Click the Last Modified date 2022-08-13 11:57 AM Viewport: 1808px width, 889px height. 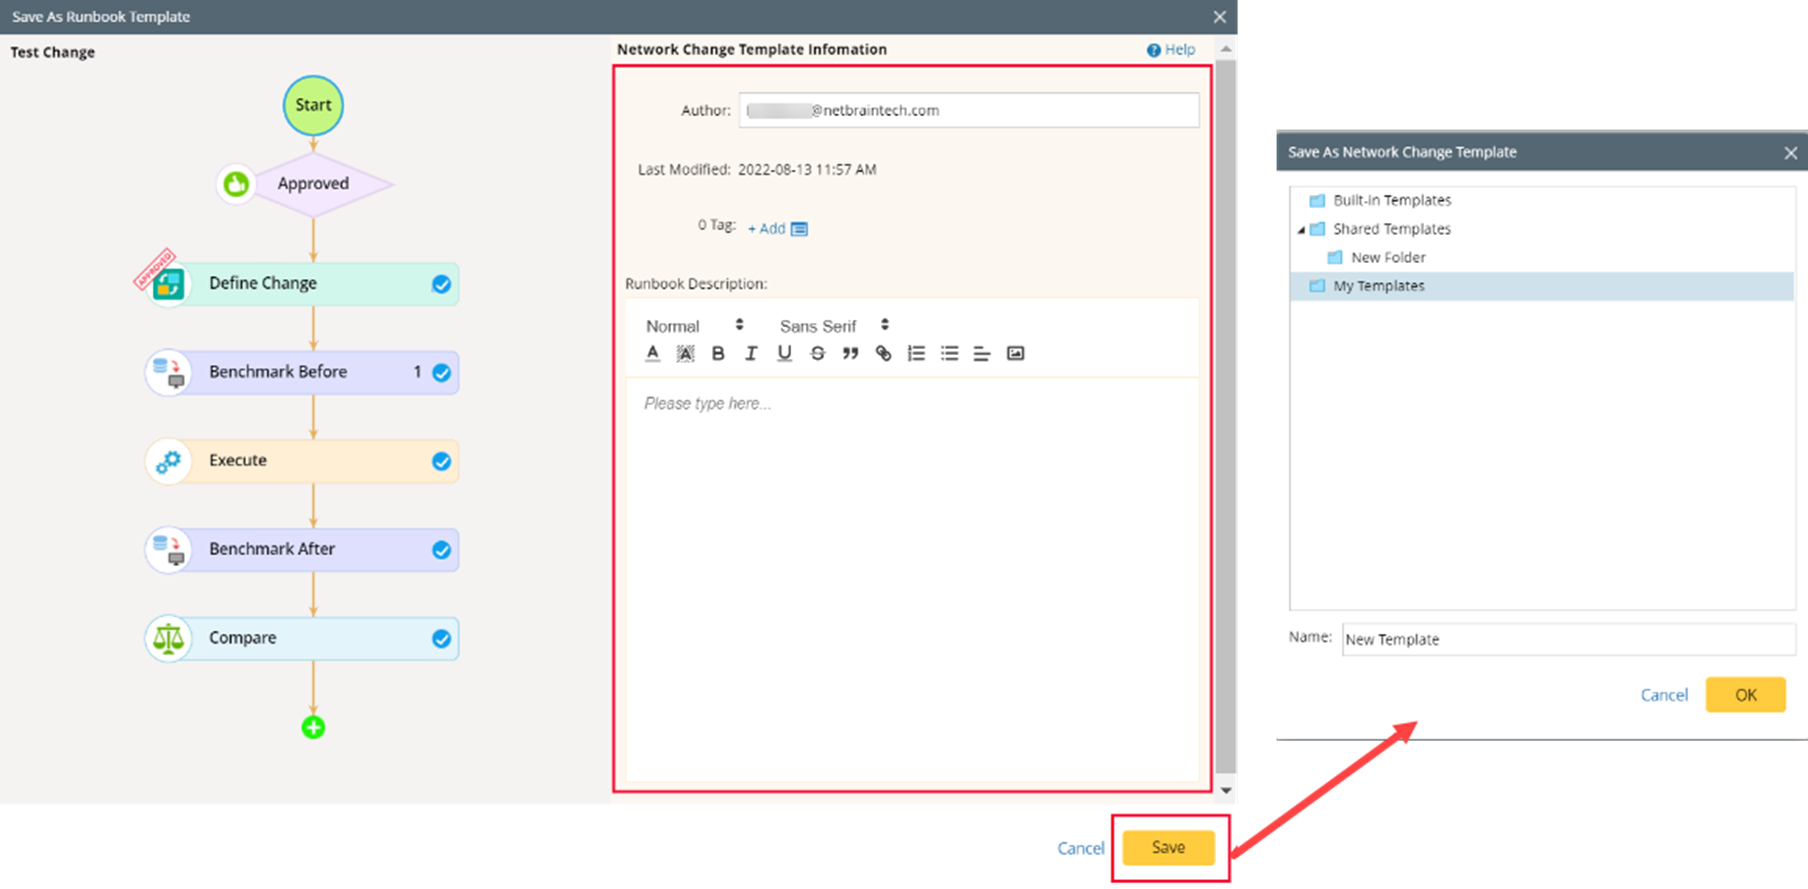(807, 170)
